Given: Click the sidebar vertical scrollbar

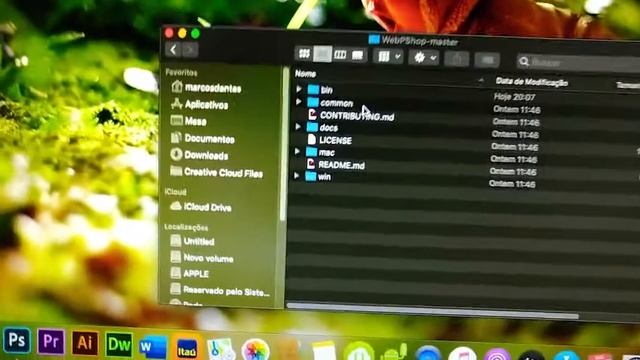Looking at the screenshot, I should (284, 143).
